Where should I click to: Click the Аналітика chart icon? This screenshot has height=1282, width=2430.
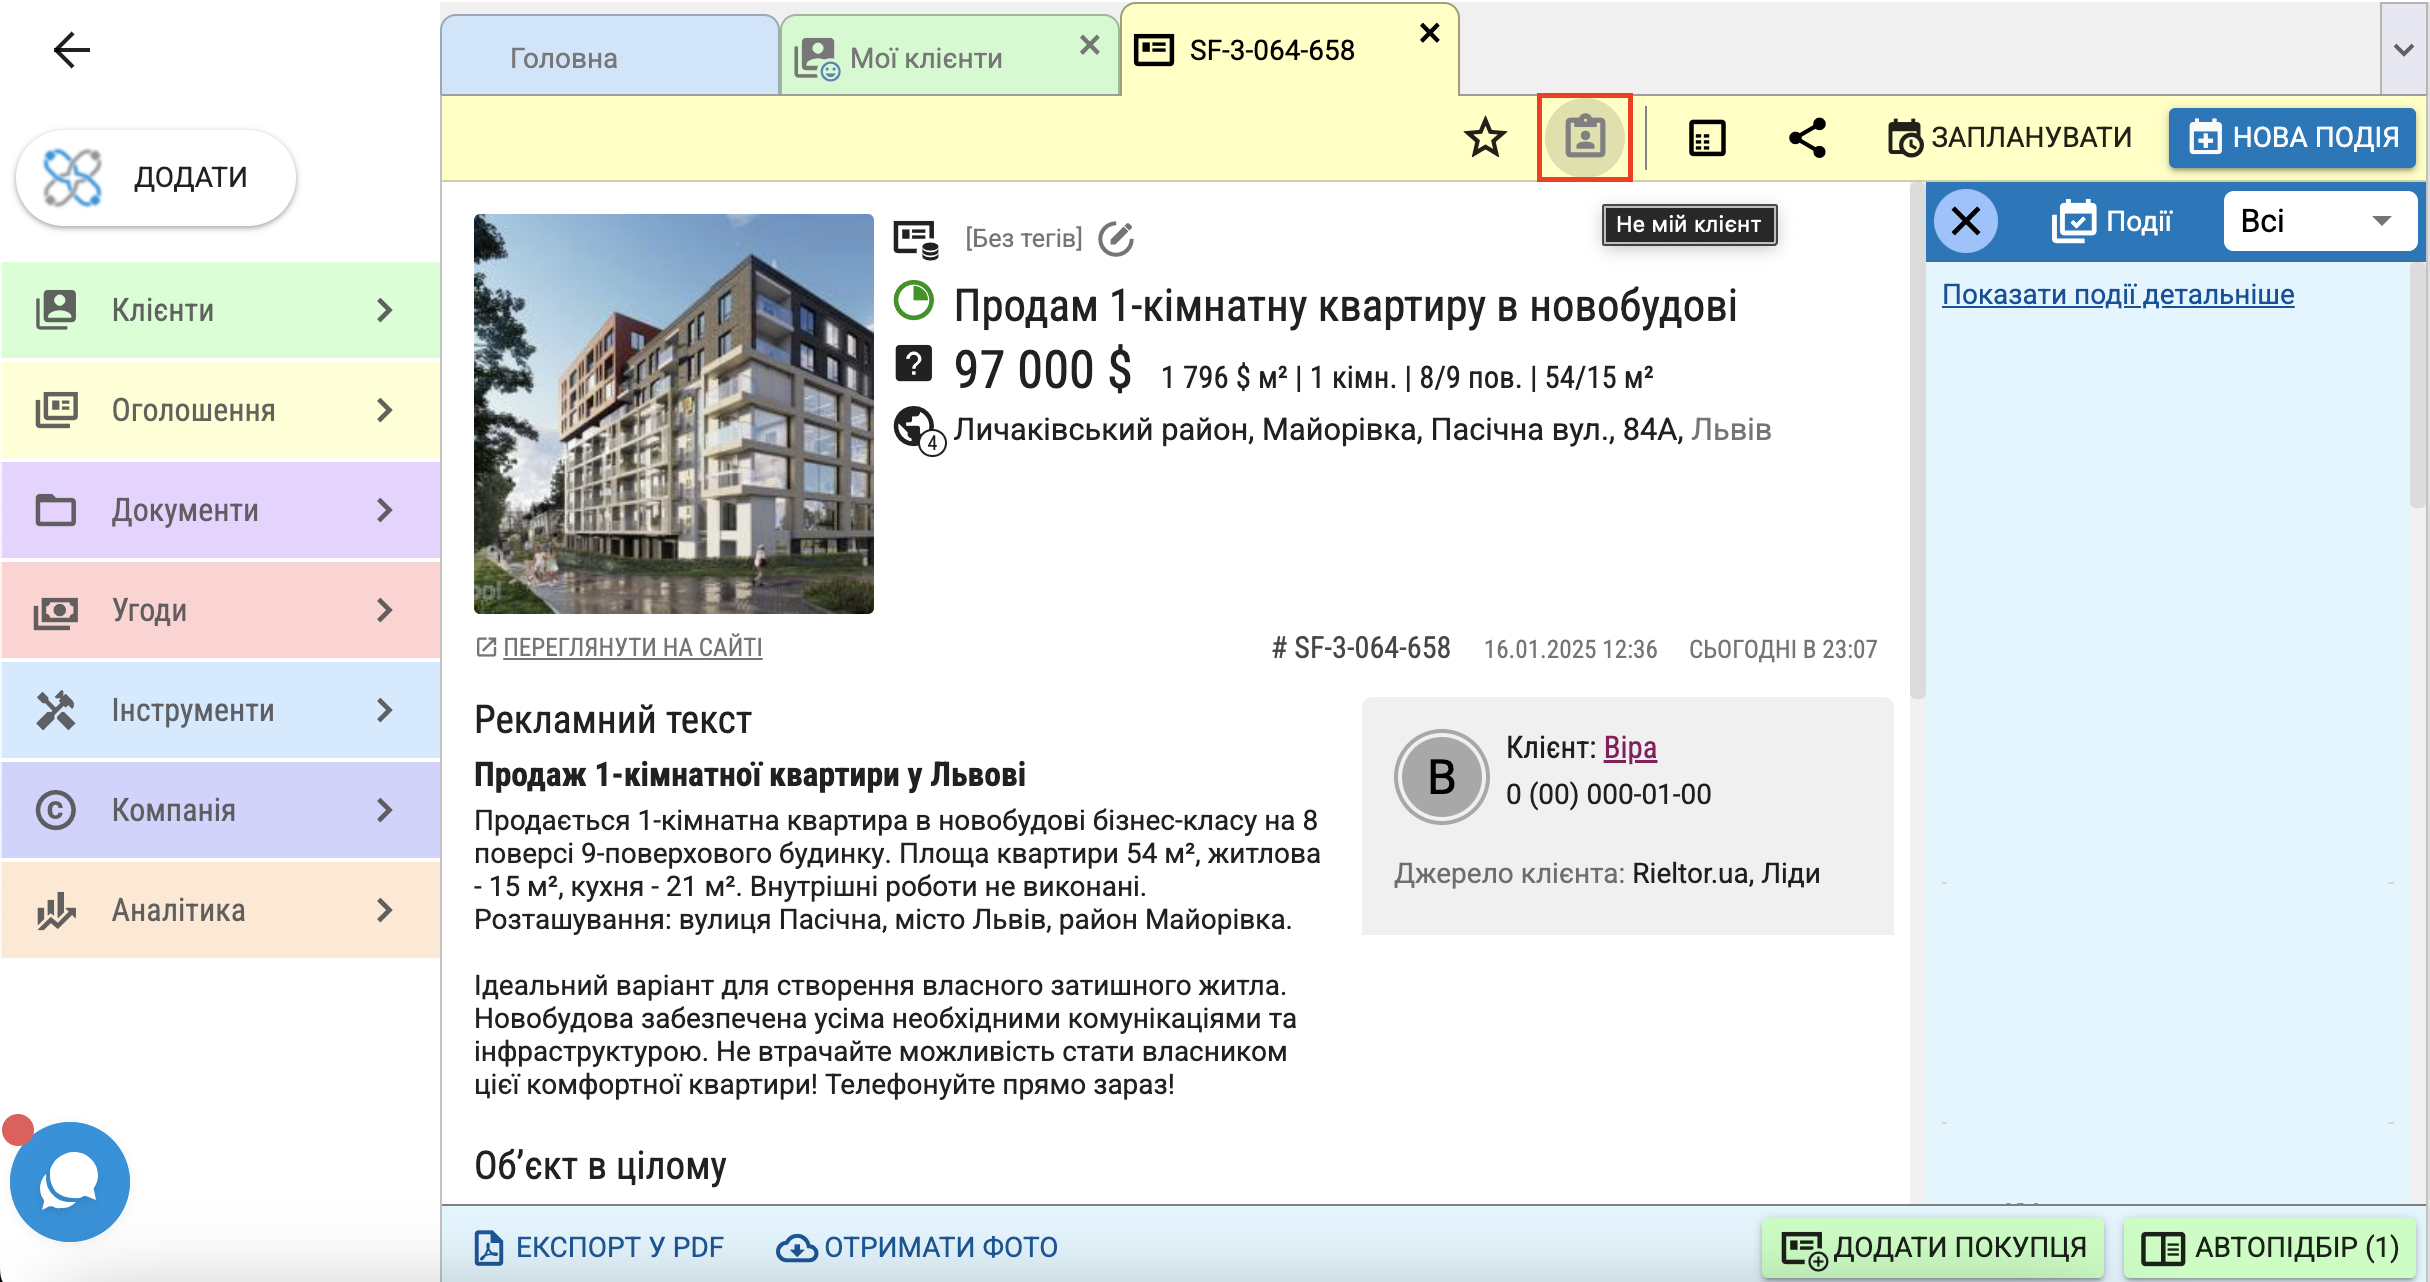56,910
